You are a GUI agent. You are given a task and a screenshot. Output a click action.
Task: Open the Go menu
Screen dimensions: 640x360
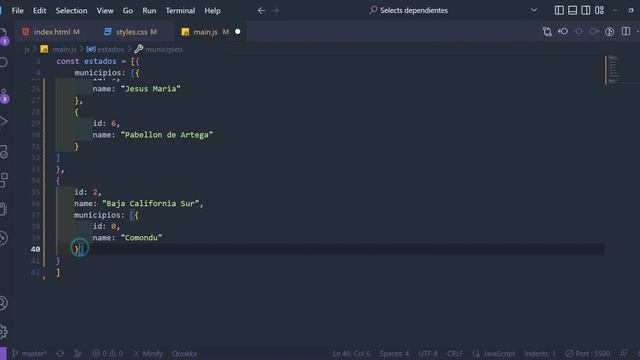[128, 11]
